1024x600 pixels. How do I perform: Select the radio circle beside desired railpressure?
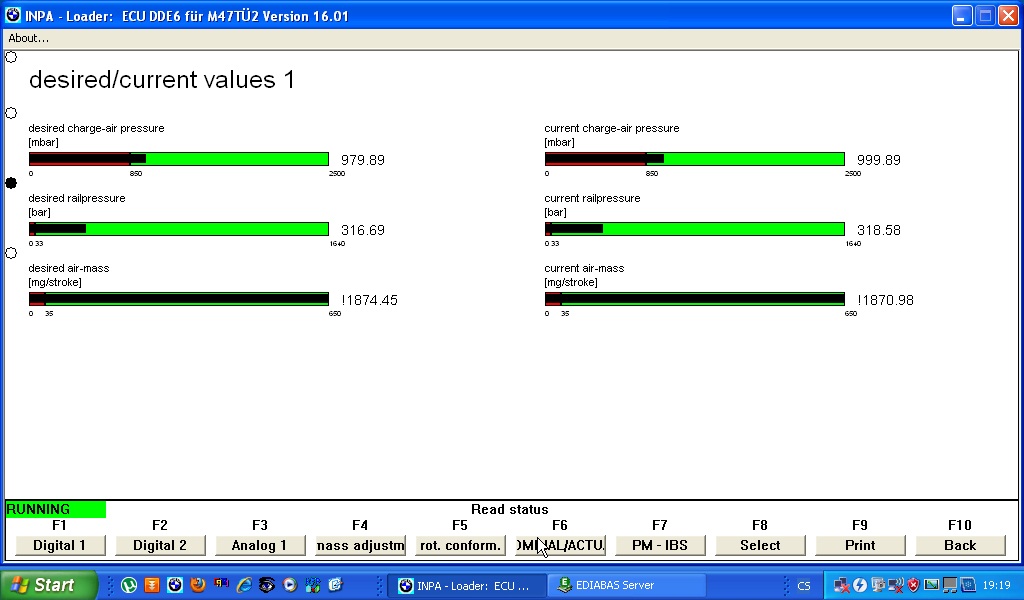click(11, 183)
